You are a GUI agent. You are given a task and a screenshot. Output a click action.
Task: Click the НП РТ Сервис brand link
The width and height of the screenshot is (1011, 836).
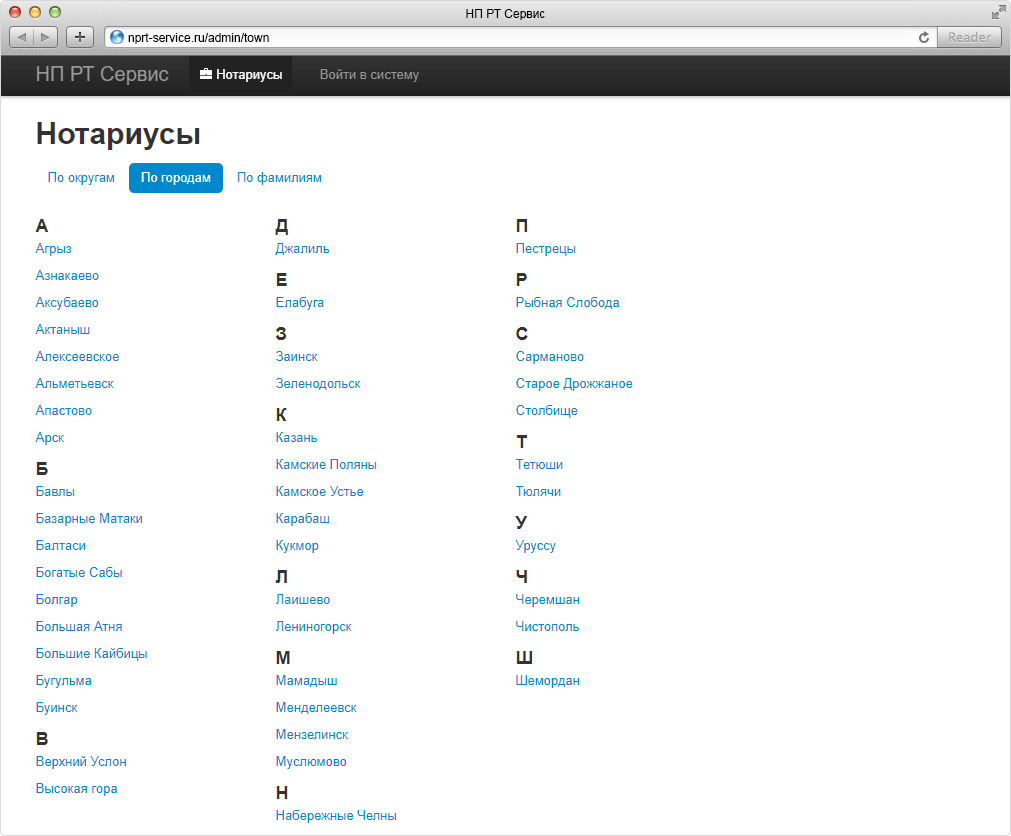coord(102,74)
